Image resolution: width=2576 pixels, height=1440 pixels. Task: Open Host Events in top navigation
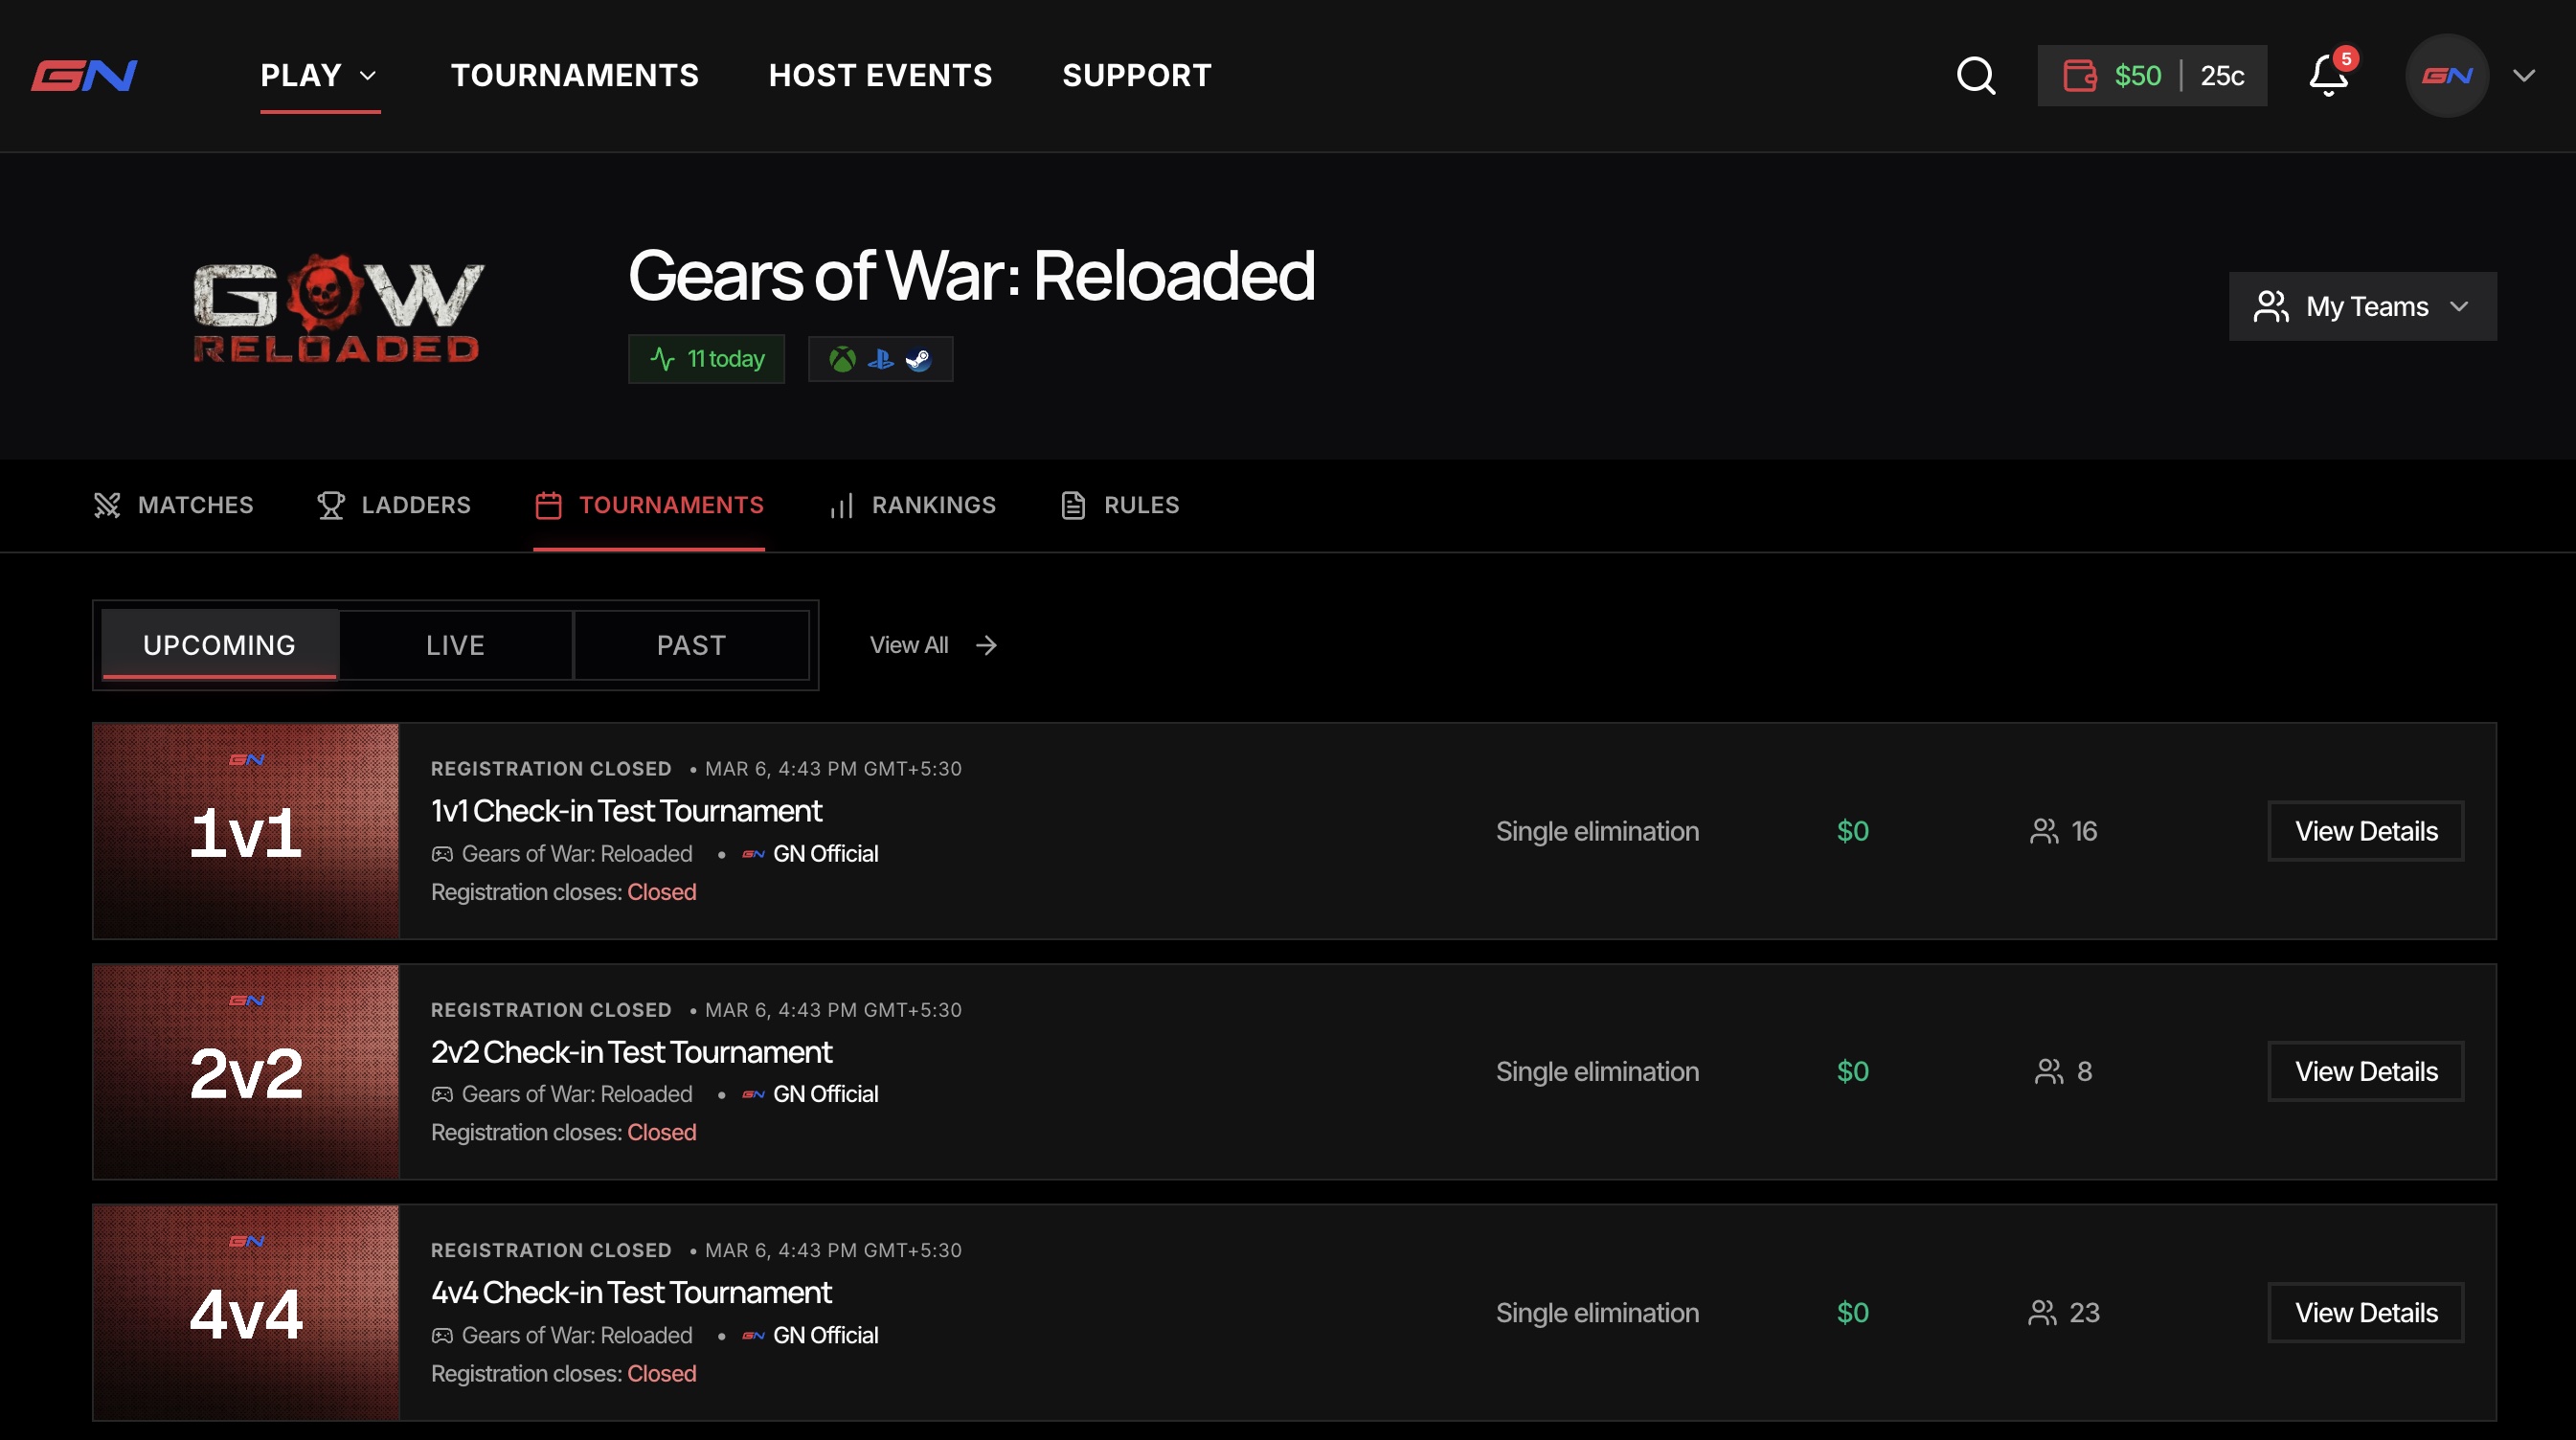880,76
